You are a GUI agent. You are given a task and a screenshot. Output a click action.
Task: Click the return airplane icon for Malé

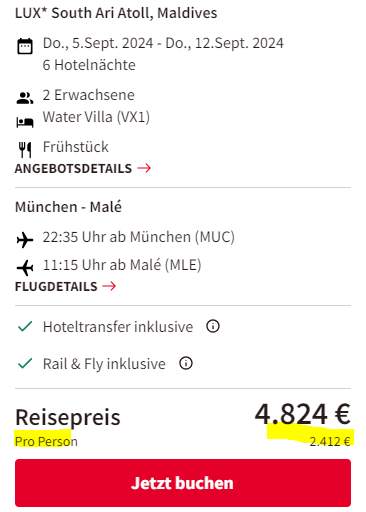tap(25, 268)
